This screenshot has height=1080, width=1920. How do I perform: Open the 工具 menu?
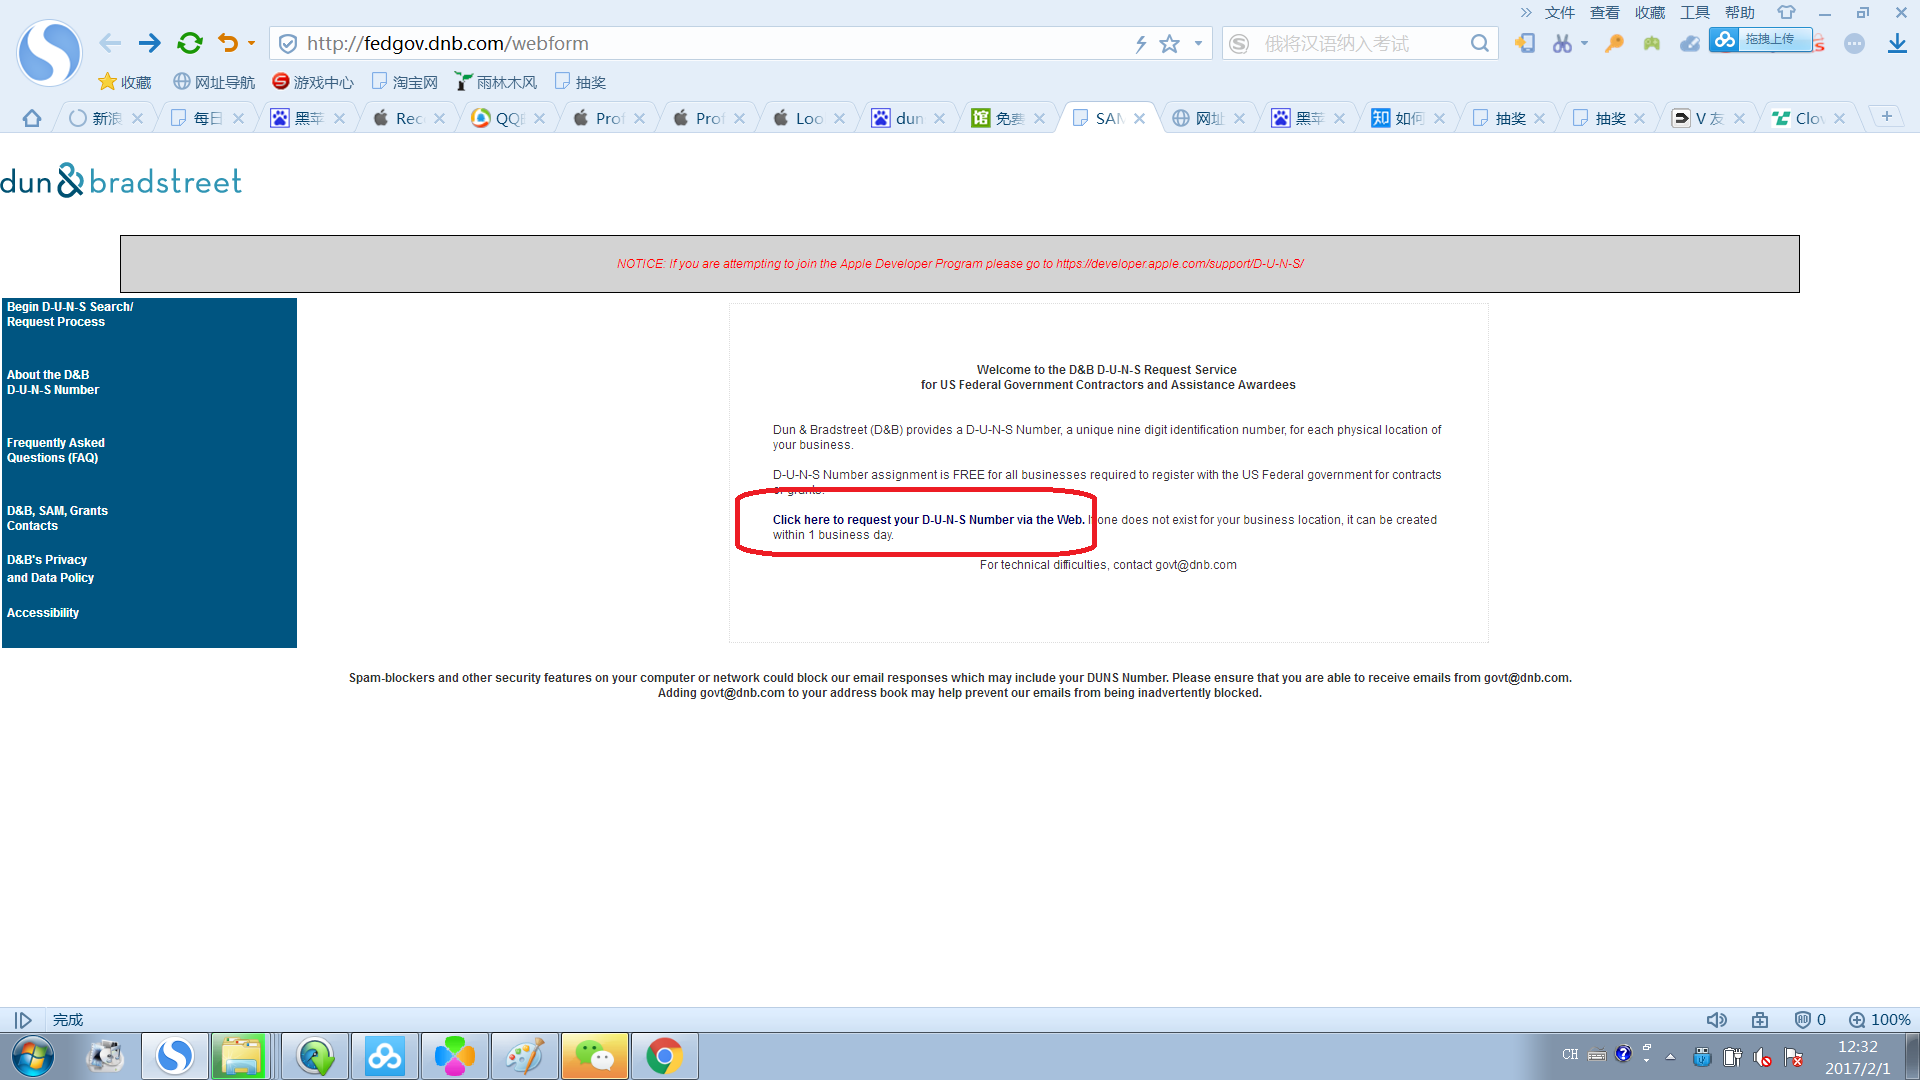pyautogui.click(x=1694, y=12)
